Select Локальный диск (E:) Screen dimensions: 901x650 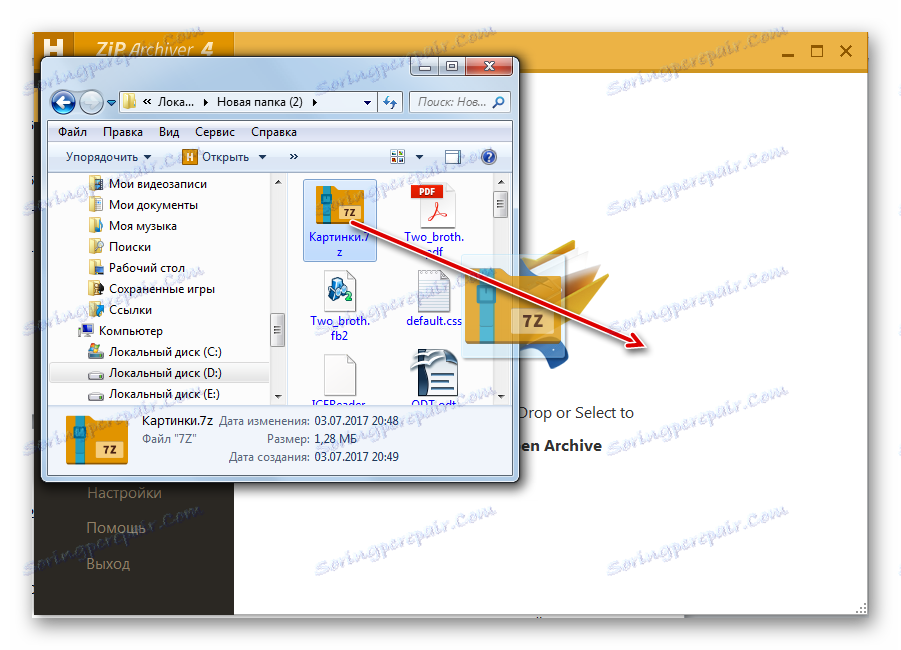pyautogui.click(x=164, y=394)
